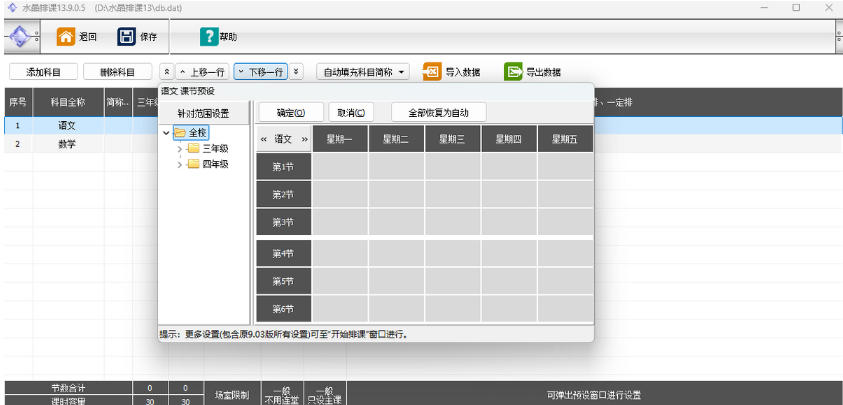The image size is (843, 405).
Task: Click the 简称 column header
Action: coord(118,102)
